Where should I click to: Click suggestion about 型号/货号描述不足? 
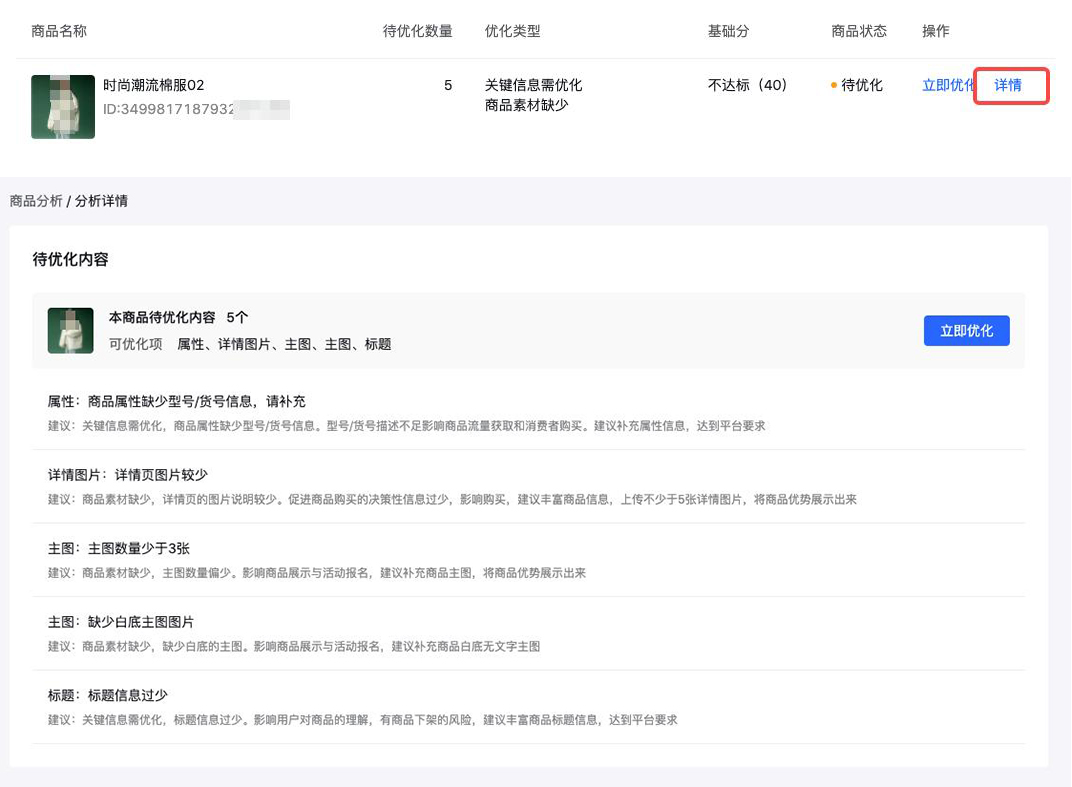click(406, 426)
